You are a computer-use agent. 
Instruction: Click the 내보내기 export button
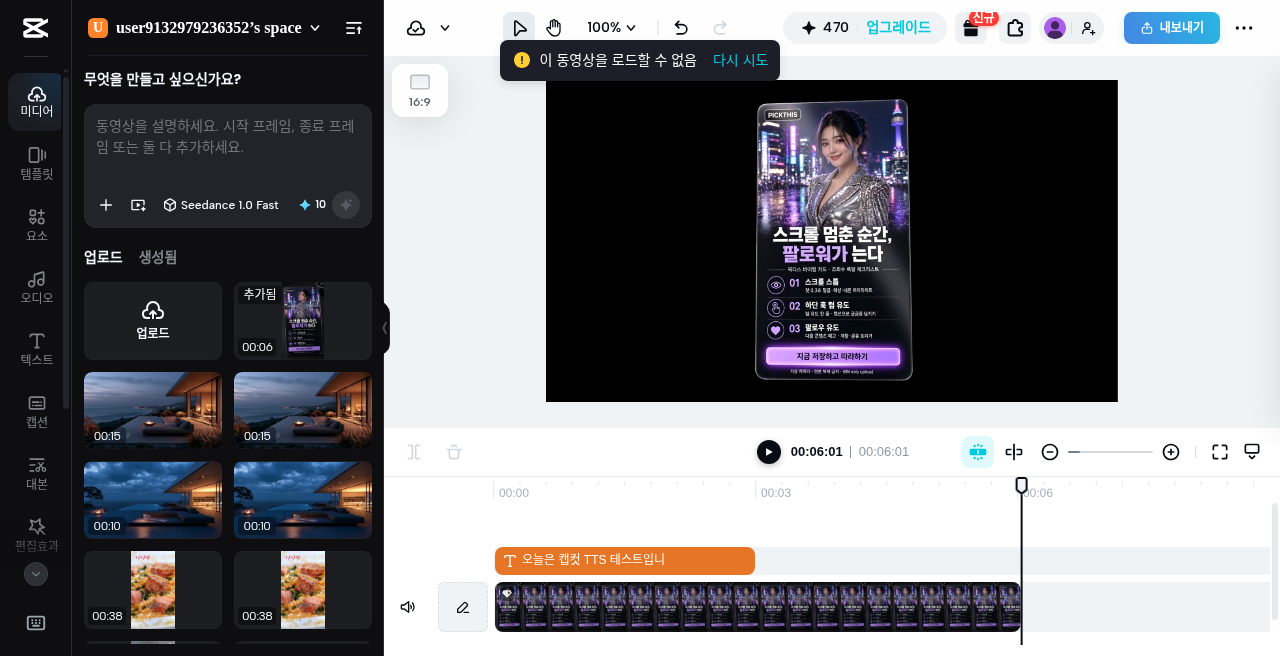[x=1171, y=28]
